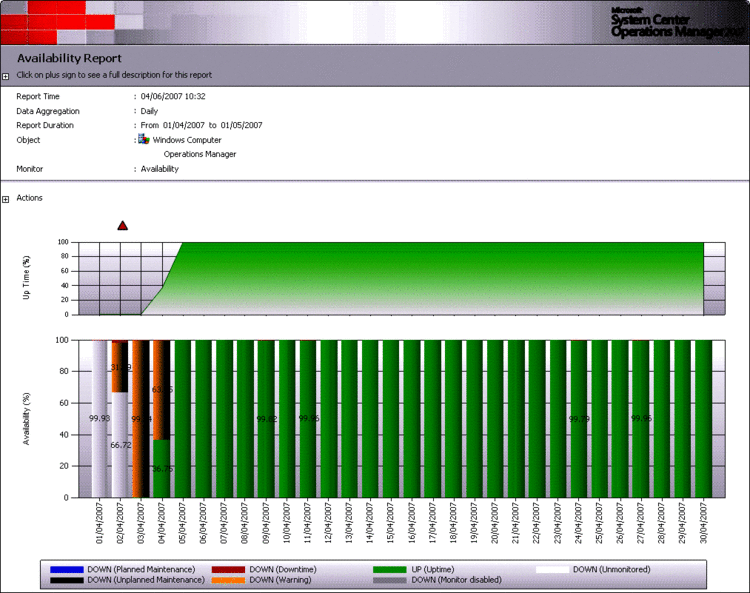
Task: Select the black Unplanned Maintenance legend swatch
Action: (x=66, y=579)
